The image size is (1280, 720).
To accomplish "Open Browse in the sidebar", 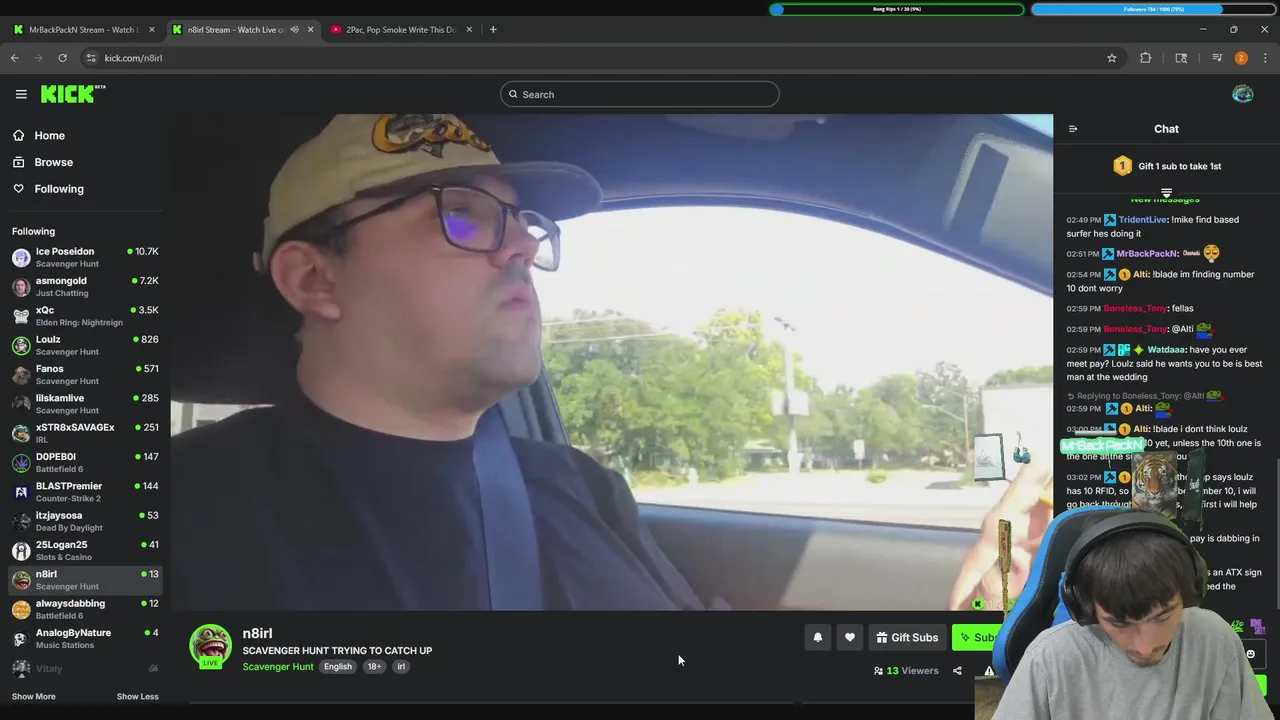I will tap(54, 162).
